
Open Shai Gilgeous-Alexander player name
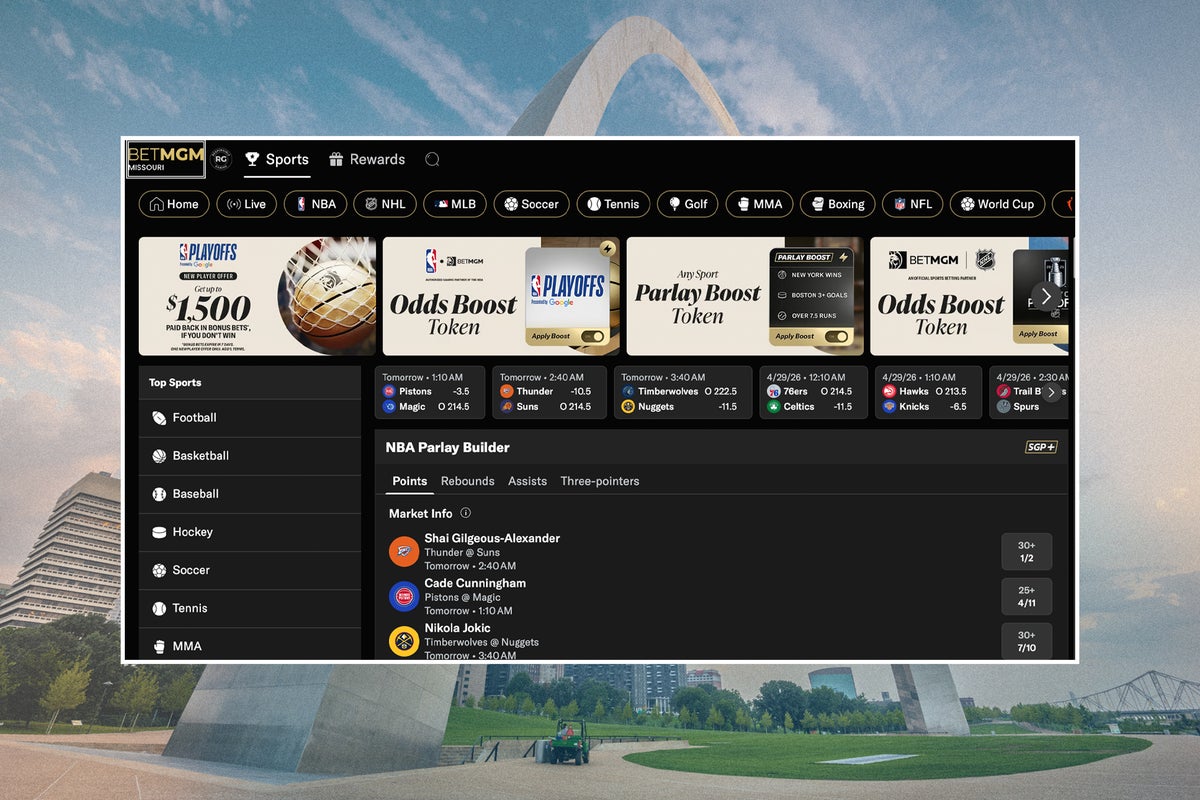click(x=492, y=538)
